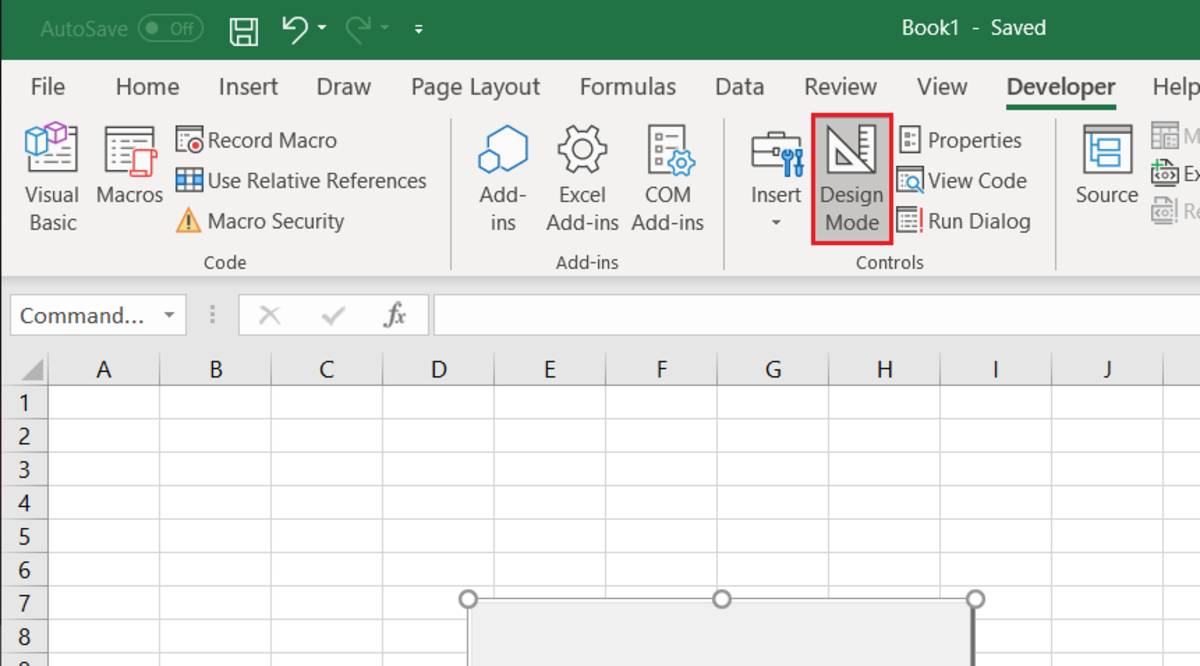Click into the formula bar input
Image resolution: width=1200 pixels, height=666 pixels.
pos(816,316)
